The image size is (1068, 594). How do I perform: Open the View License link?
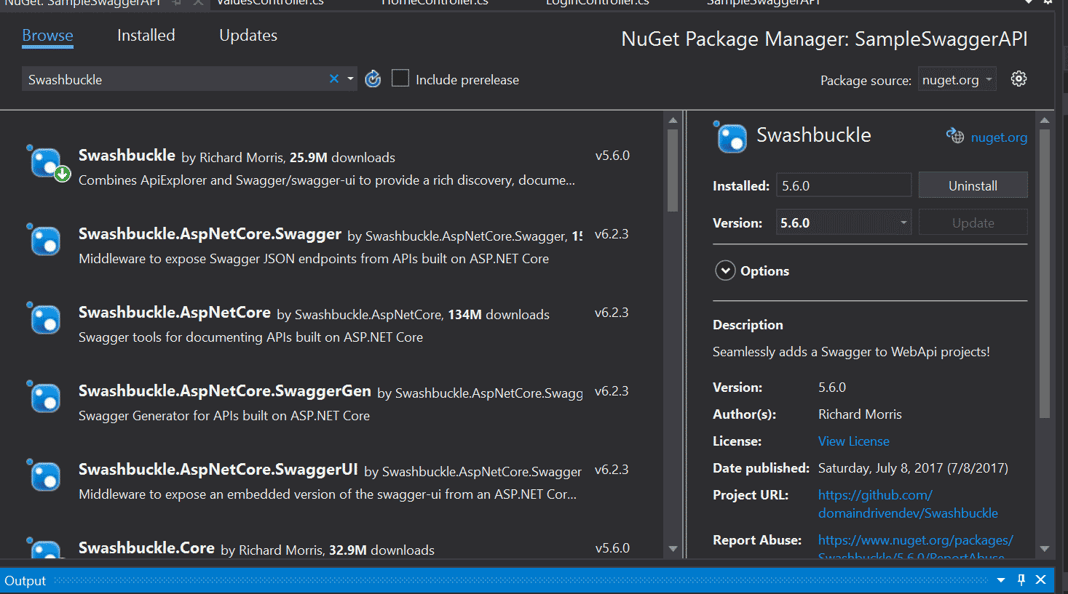(853, 441)
